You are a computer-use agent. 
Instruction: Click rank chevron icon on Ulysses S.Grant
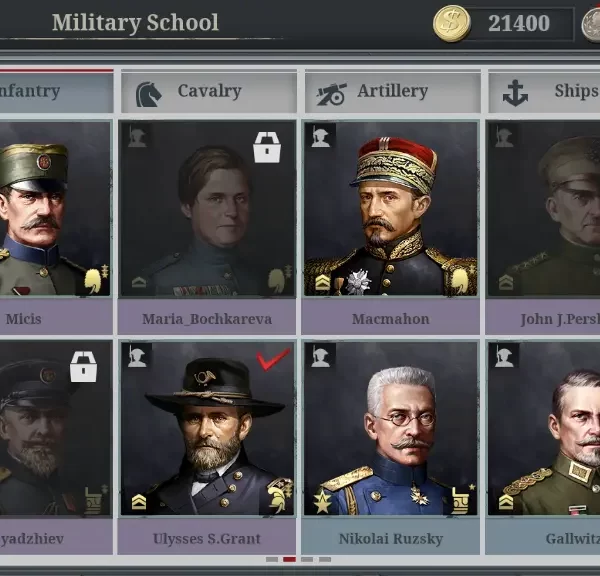tap(139, 501)
